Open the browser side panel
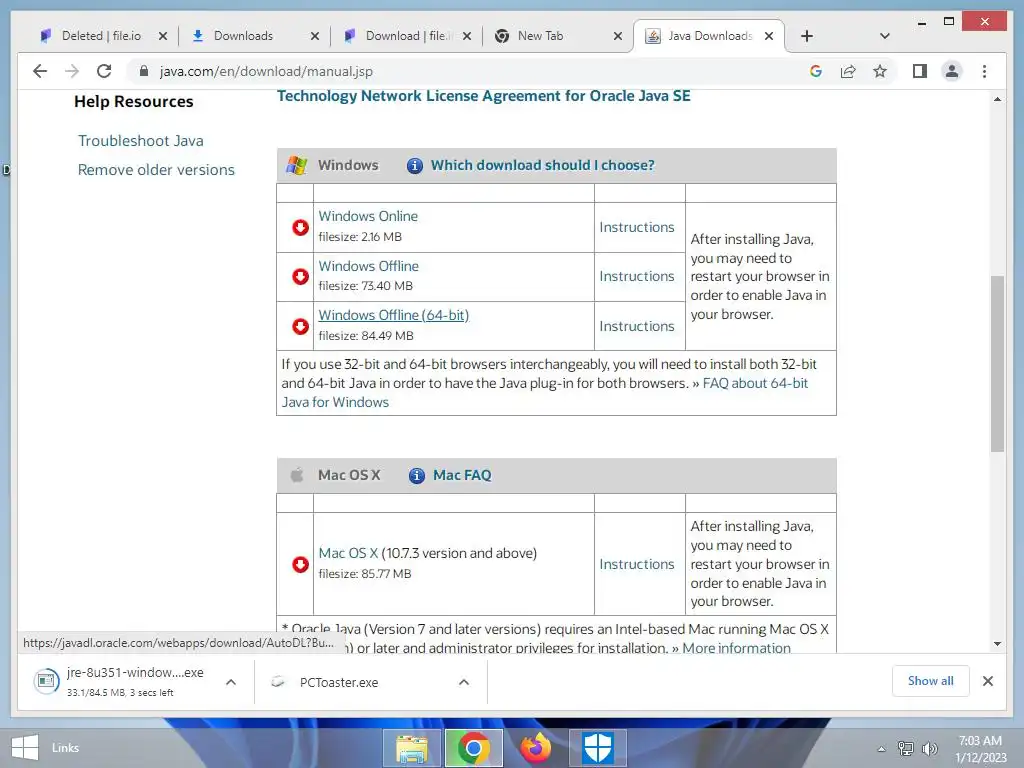Viewport: 1024px width, 768px height. pyautogui.click(x=920, y=71)
